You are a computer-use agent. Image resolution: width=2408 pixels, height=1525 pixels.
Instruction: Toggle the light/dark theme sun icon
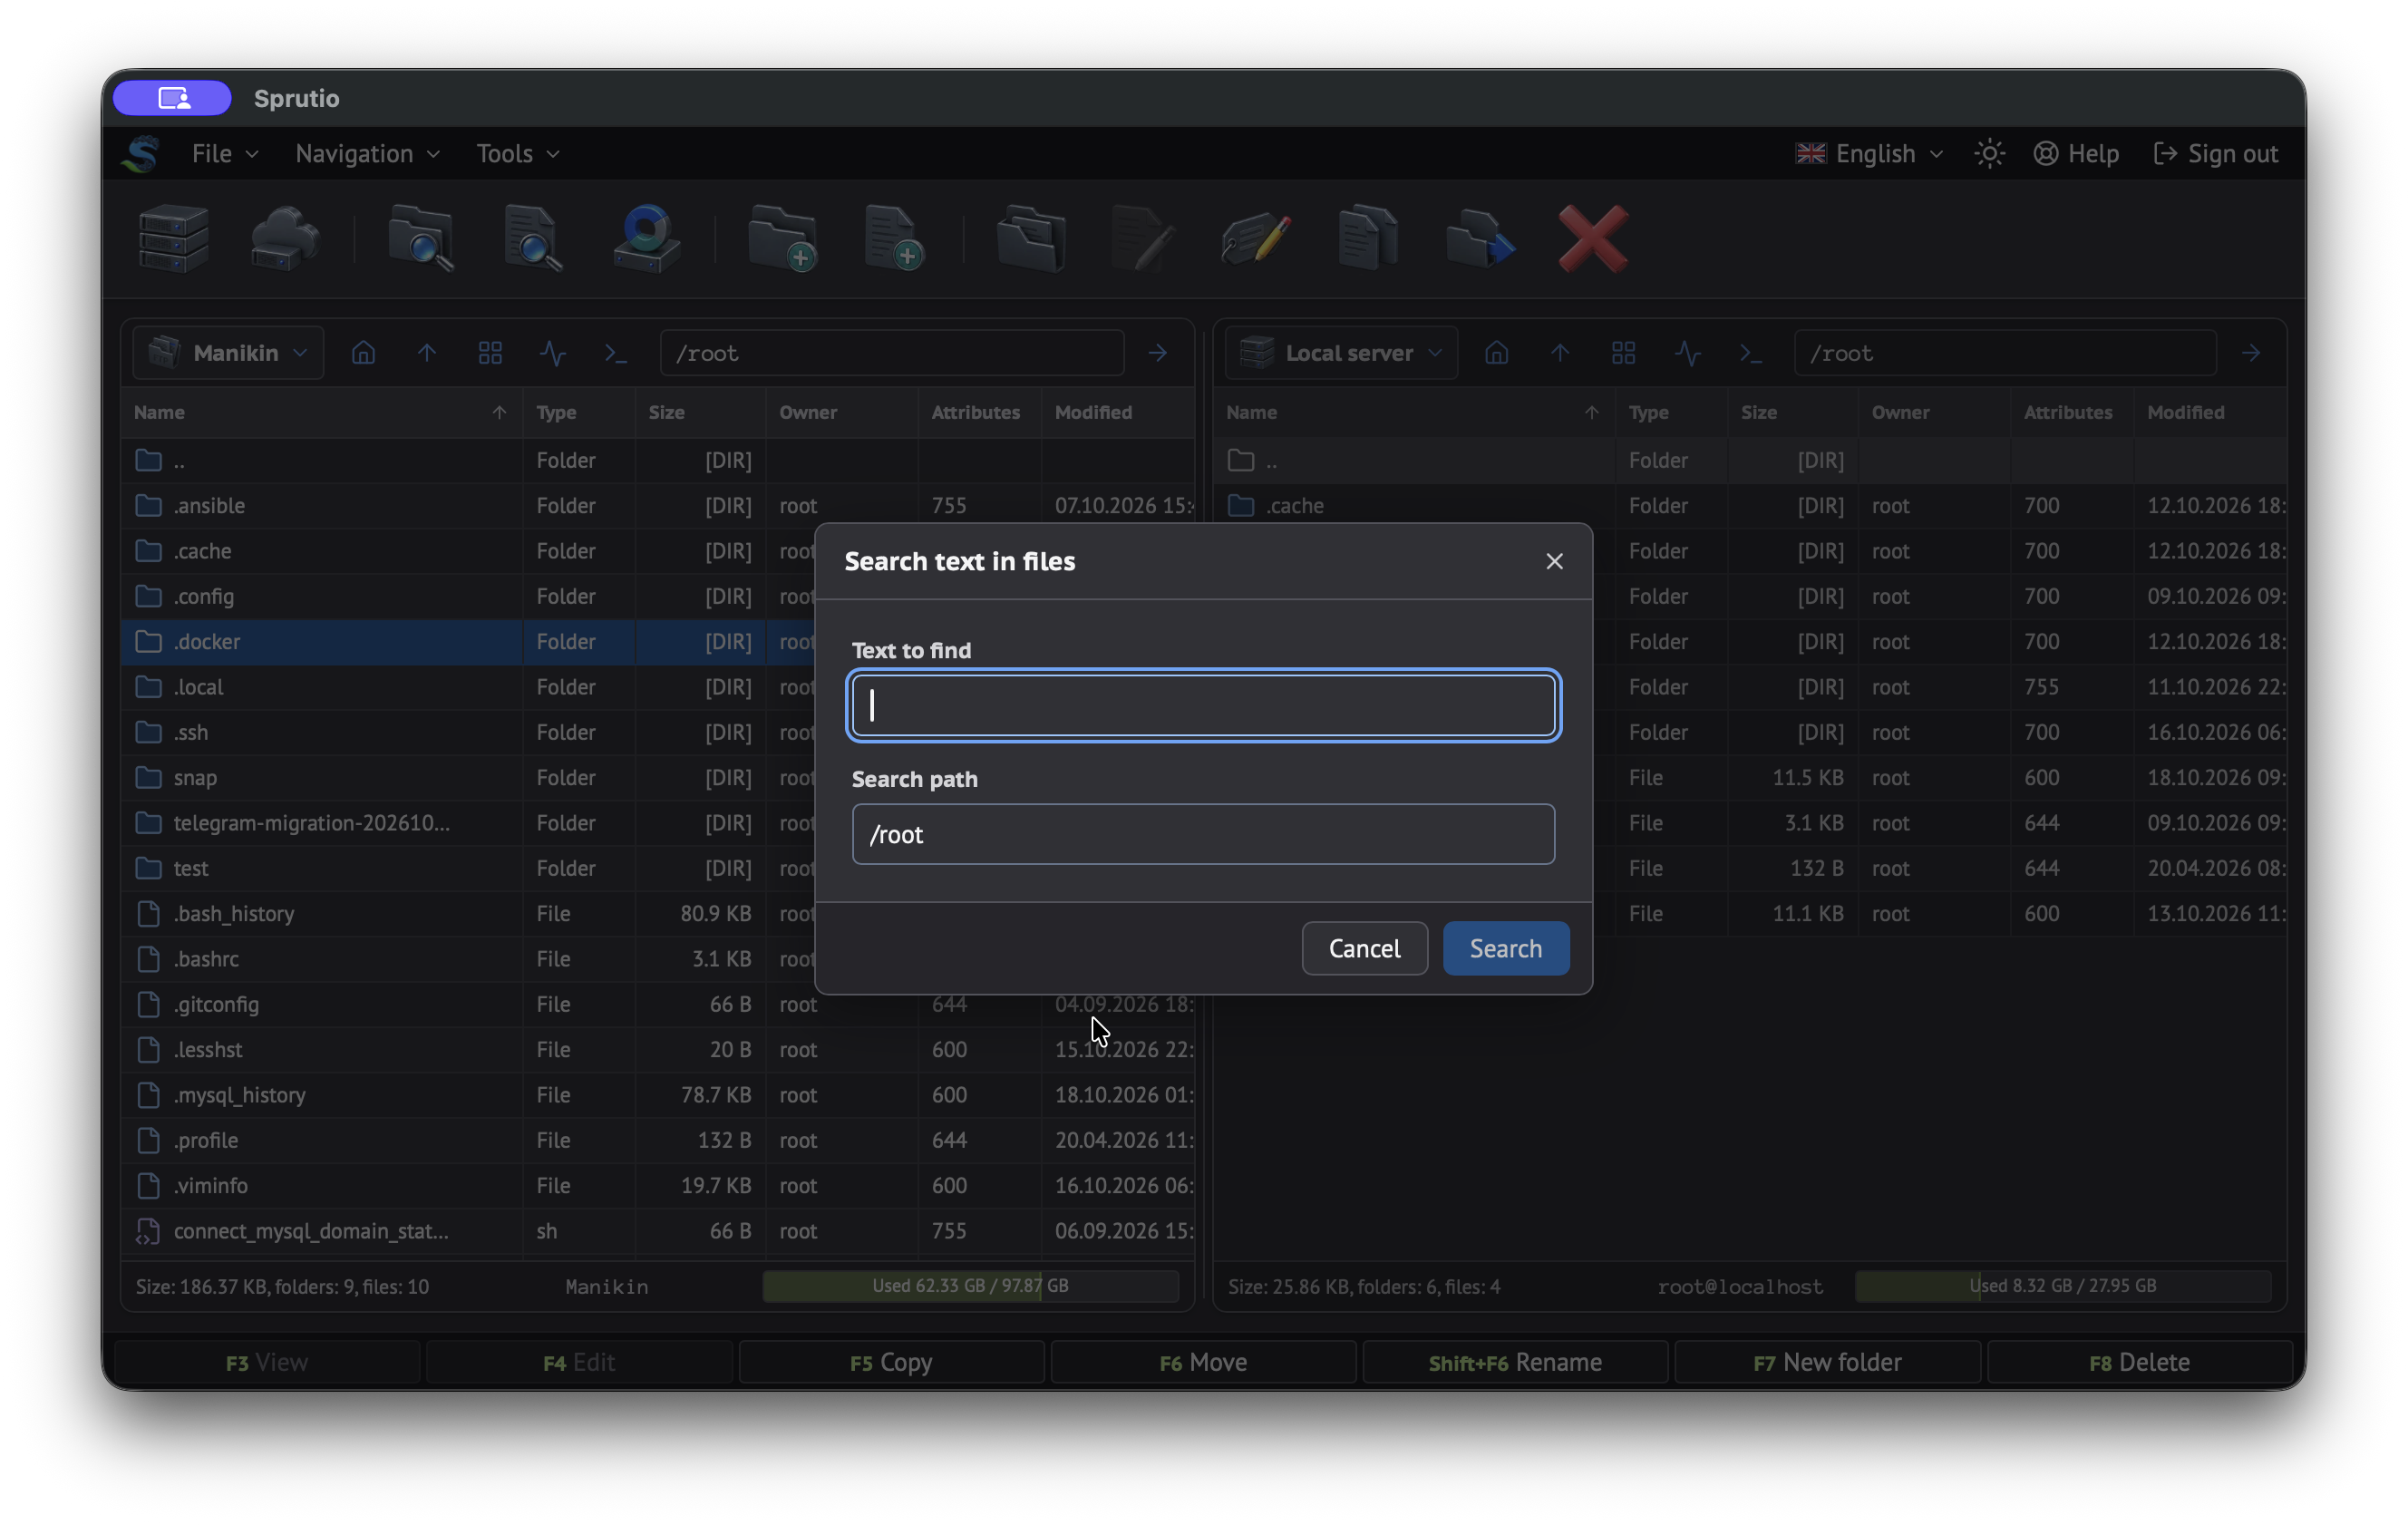[x=1989, y=153]
